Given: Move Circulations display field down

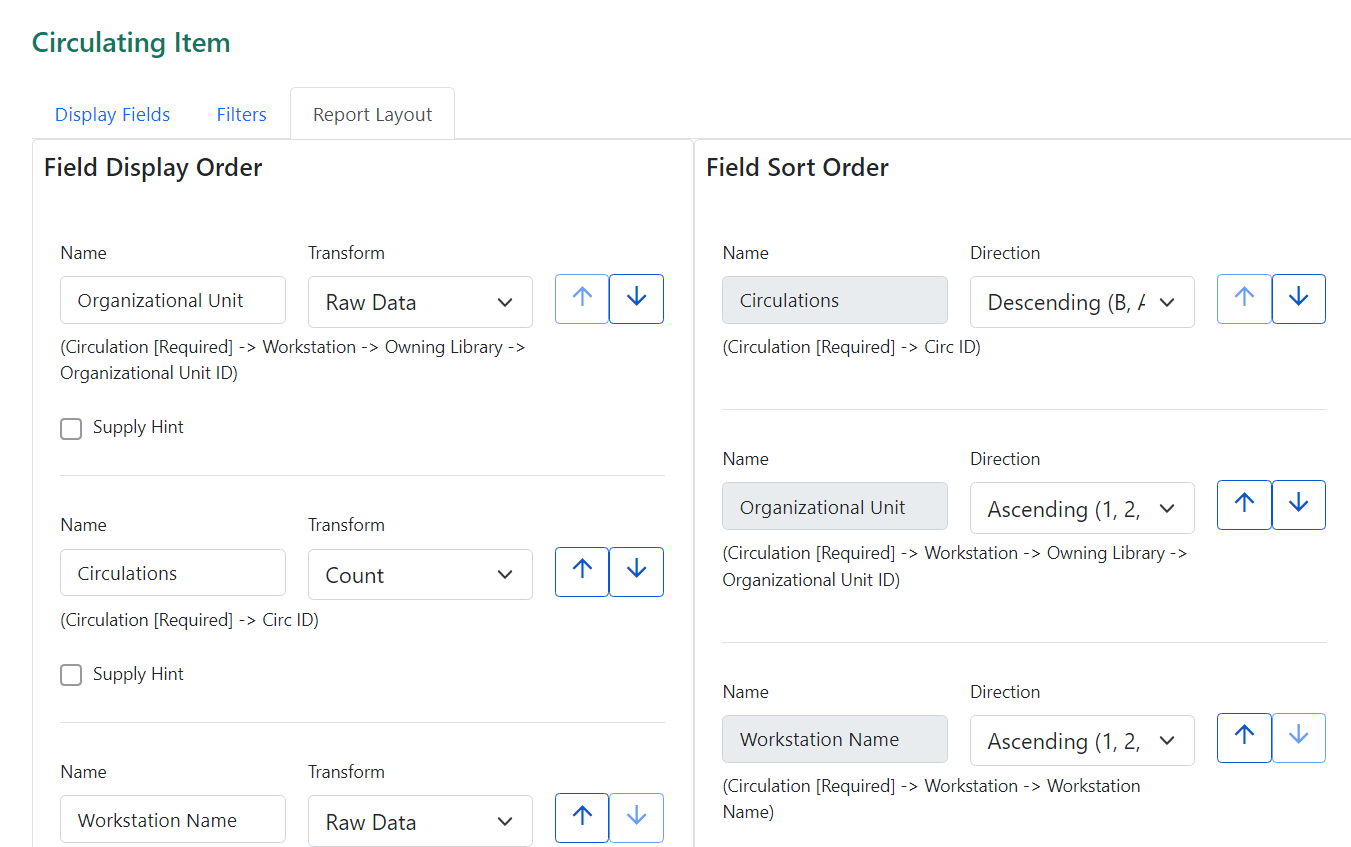Looking at the screenshot, I should (636, 571).
